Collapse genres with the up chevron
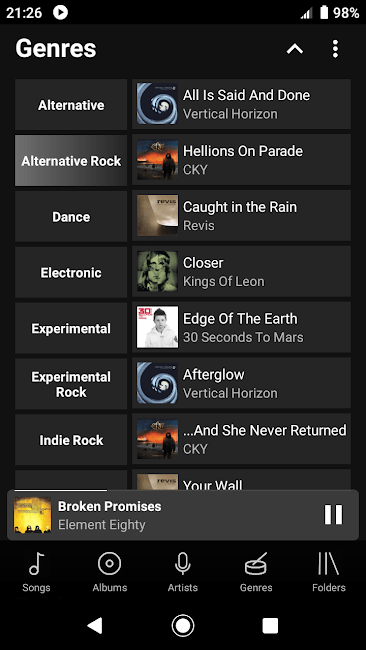Image resolution: width=366 pixels, height=650 pixels. [295, 49]
